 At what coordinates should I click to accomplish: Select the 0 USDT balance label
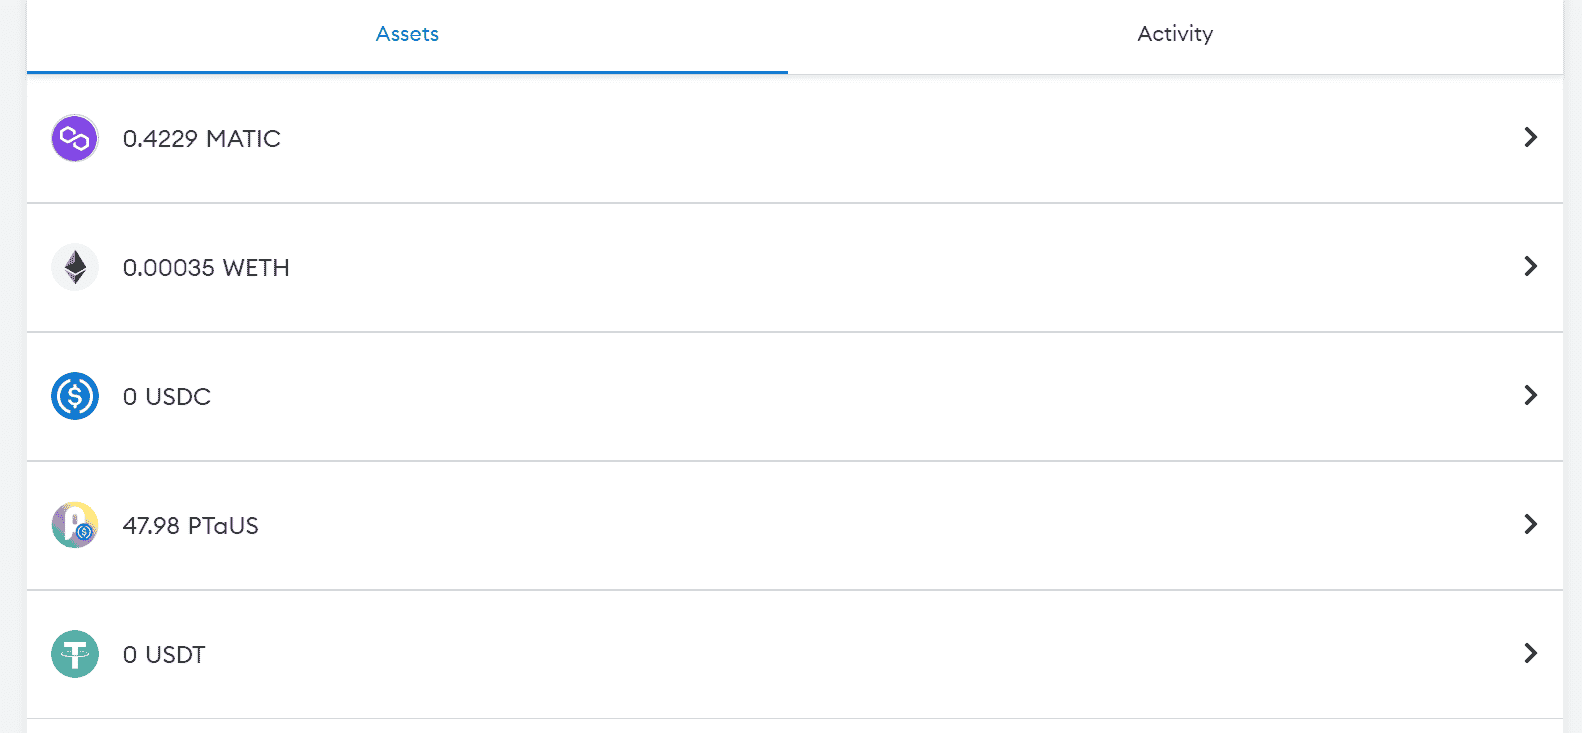164,655
